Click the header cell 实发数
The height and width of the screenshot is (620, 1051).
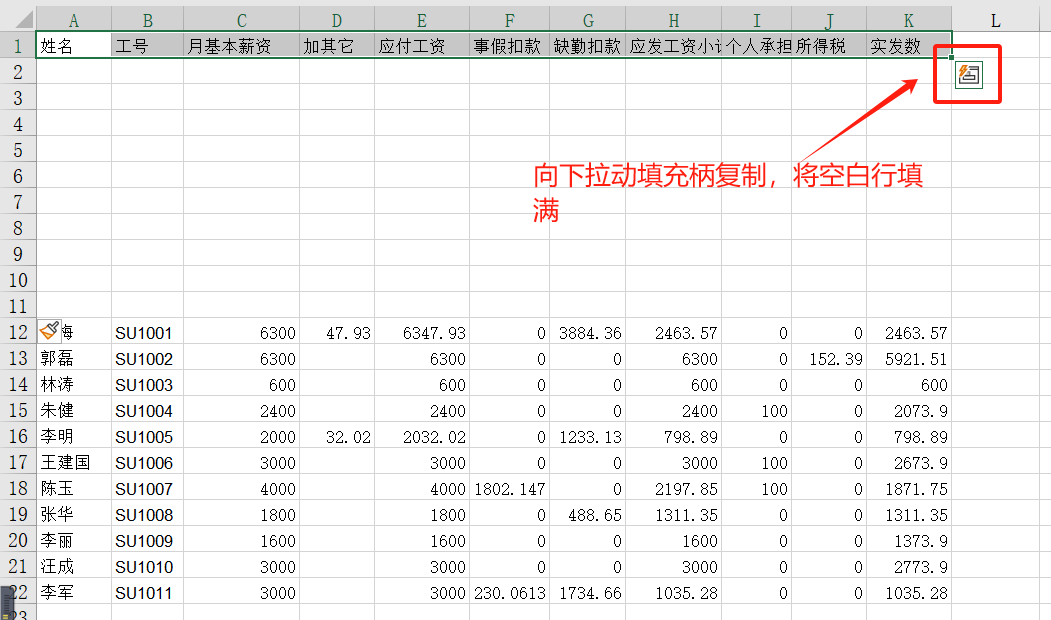[x=909, y=46]
